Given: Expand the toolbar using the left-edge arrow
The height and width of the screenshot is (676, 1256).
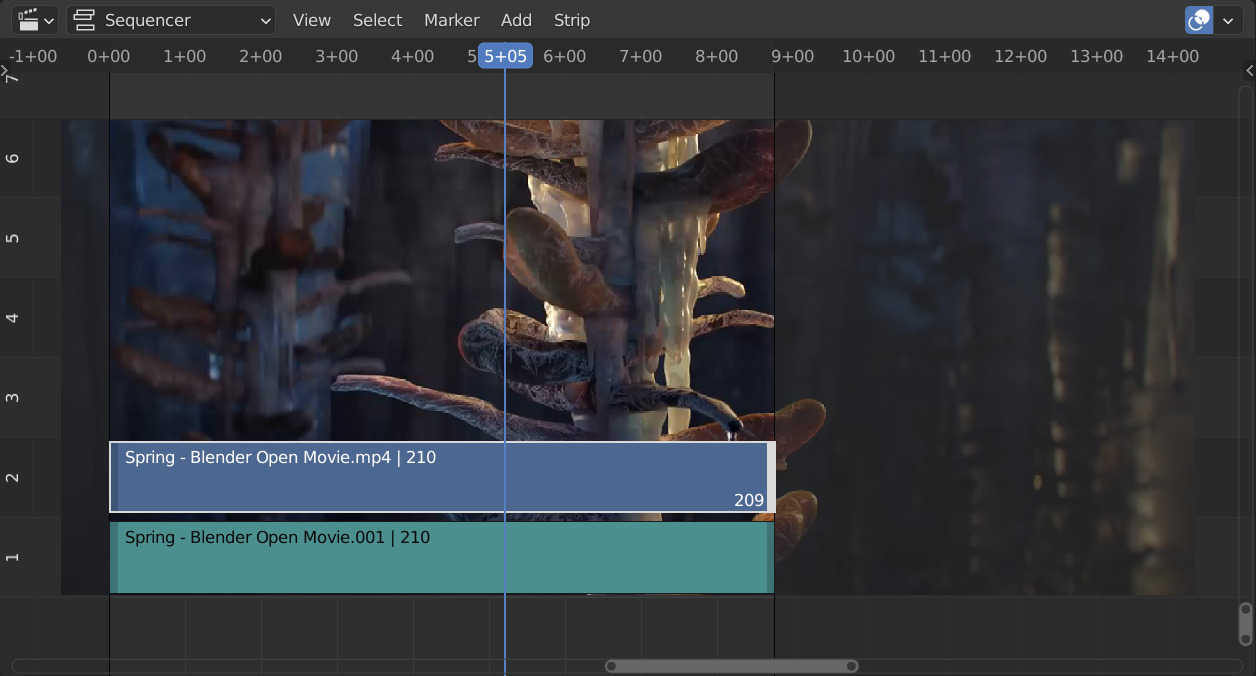Looking at the screenshot, I should [5, 72].
